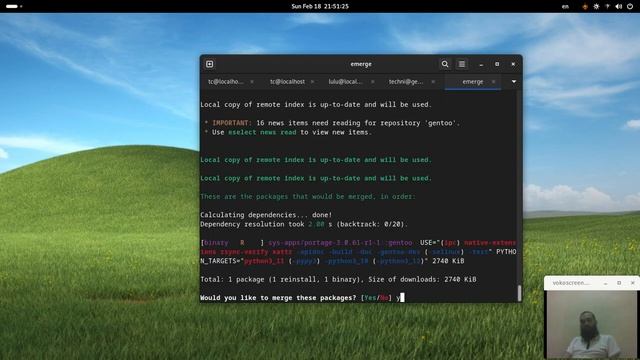Select the active emerge tab

tap(473, 82)
